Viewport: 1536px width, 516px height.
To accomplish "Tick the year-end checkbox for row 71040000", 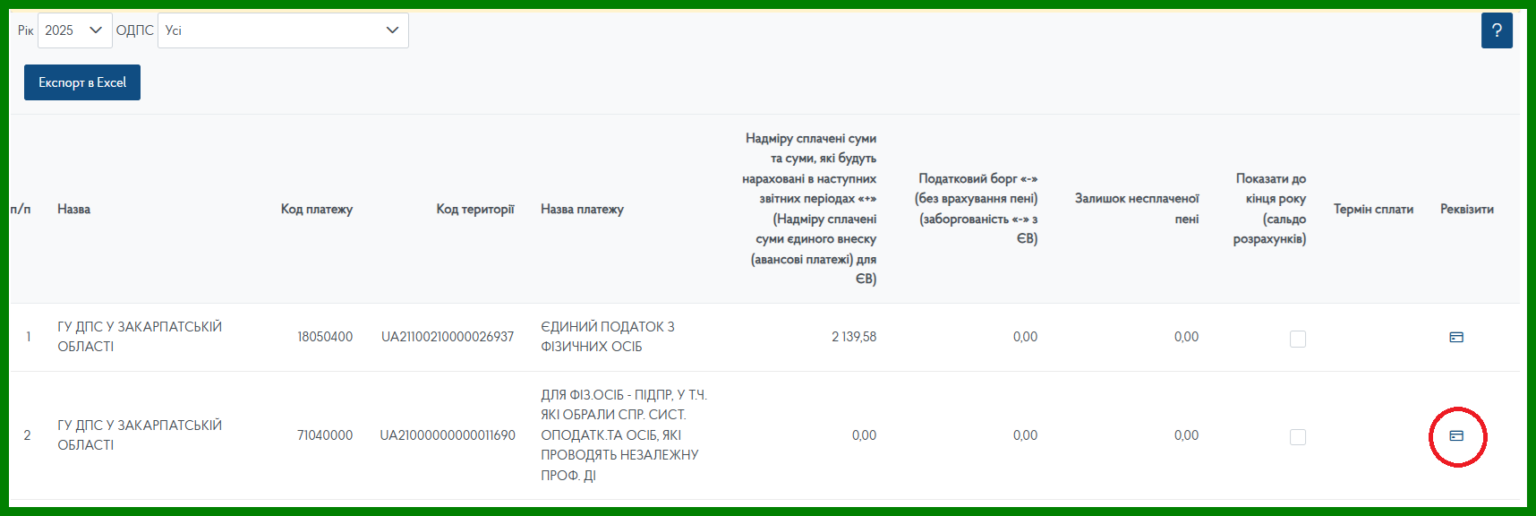I will click(x=1297, y=437).
